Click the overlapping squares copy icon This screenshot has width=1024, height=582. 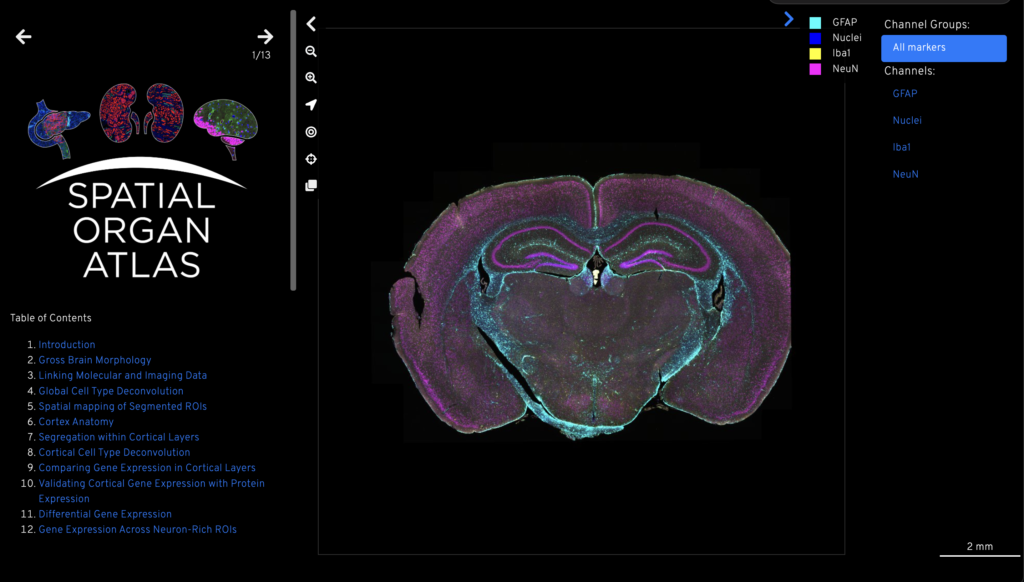pos(311,185)
